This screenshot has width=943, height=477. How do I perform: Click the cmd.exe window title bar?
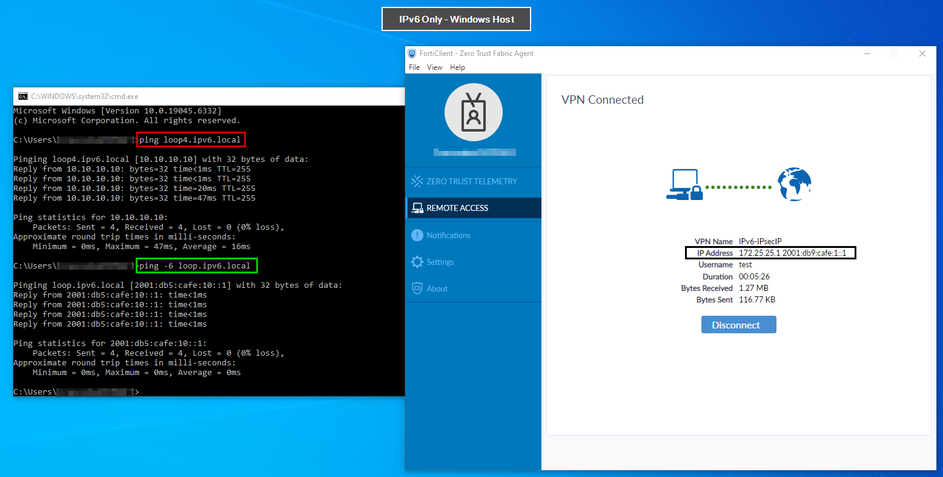tap(209, 96)
